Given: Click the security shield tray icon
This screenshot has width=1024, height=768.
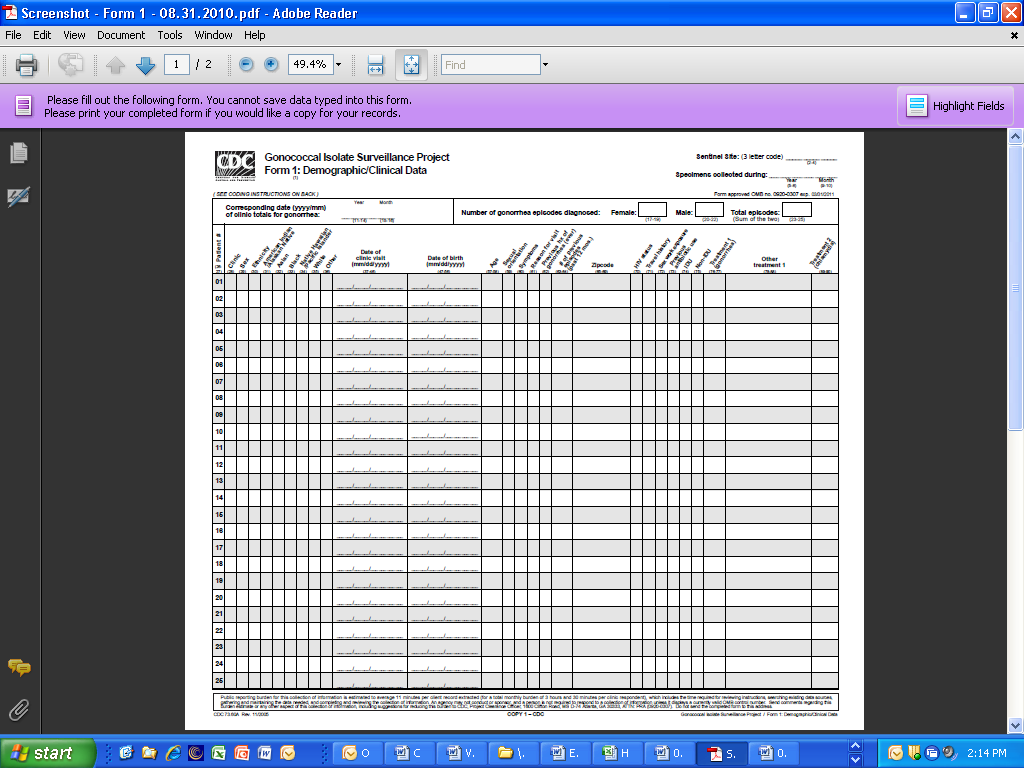Looking at the screenshot, I should 914,753.
